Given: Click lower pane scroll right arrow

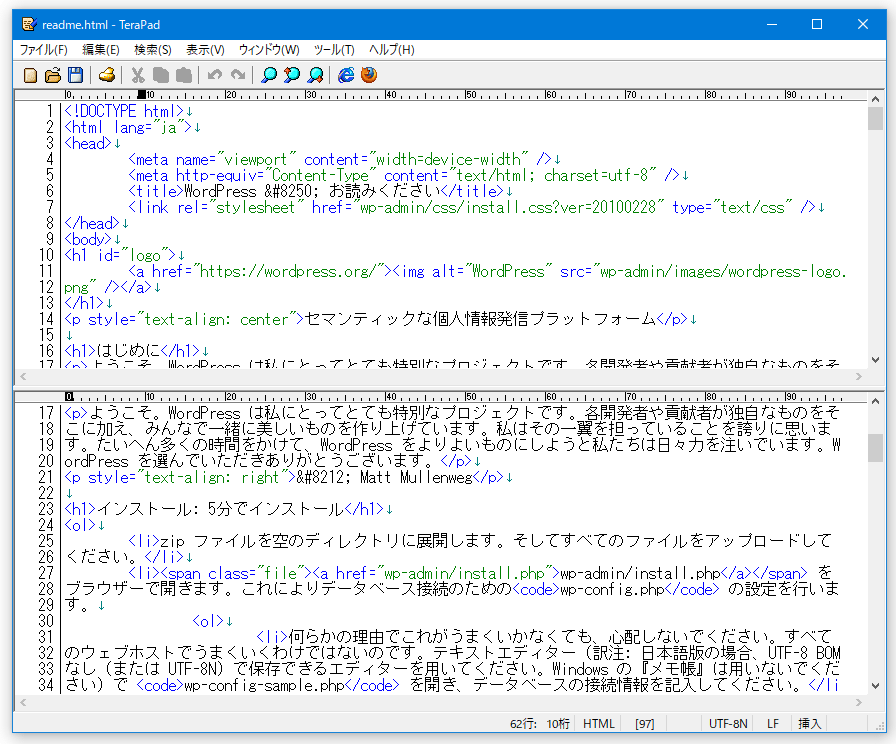Looking at the screenshot, I should [859, 702].
